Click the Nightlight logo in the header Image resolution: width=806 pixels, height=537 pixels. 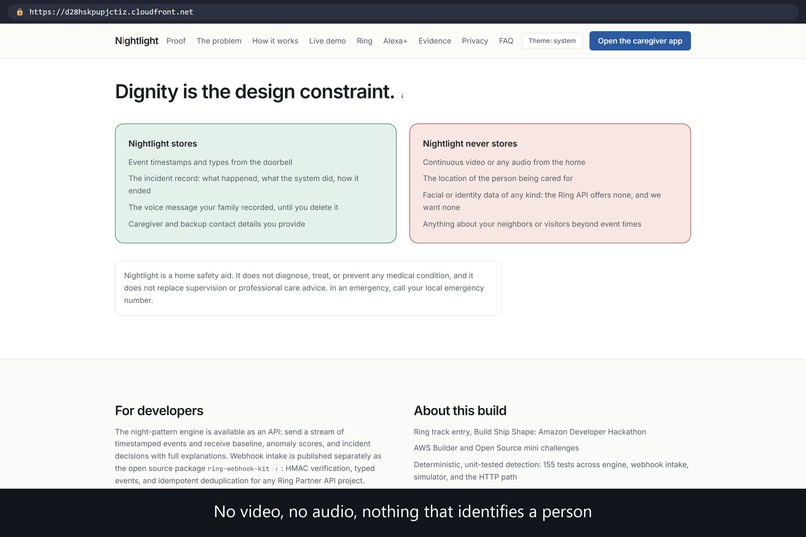(136, 41)
